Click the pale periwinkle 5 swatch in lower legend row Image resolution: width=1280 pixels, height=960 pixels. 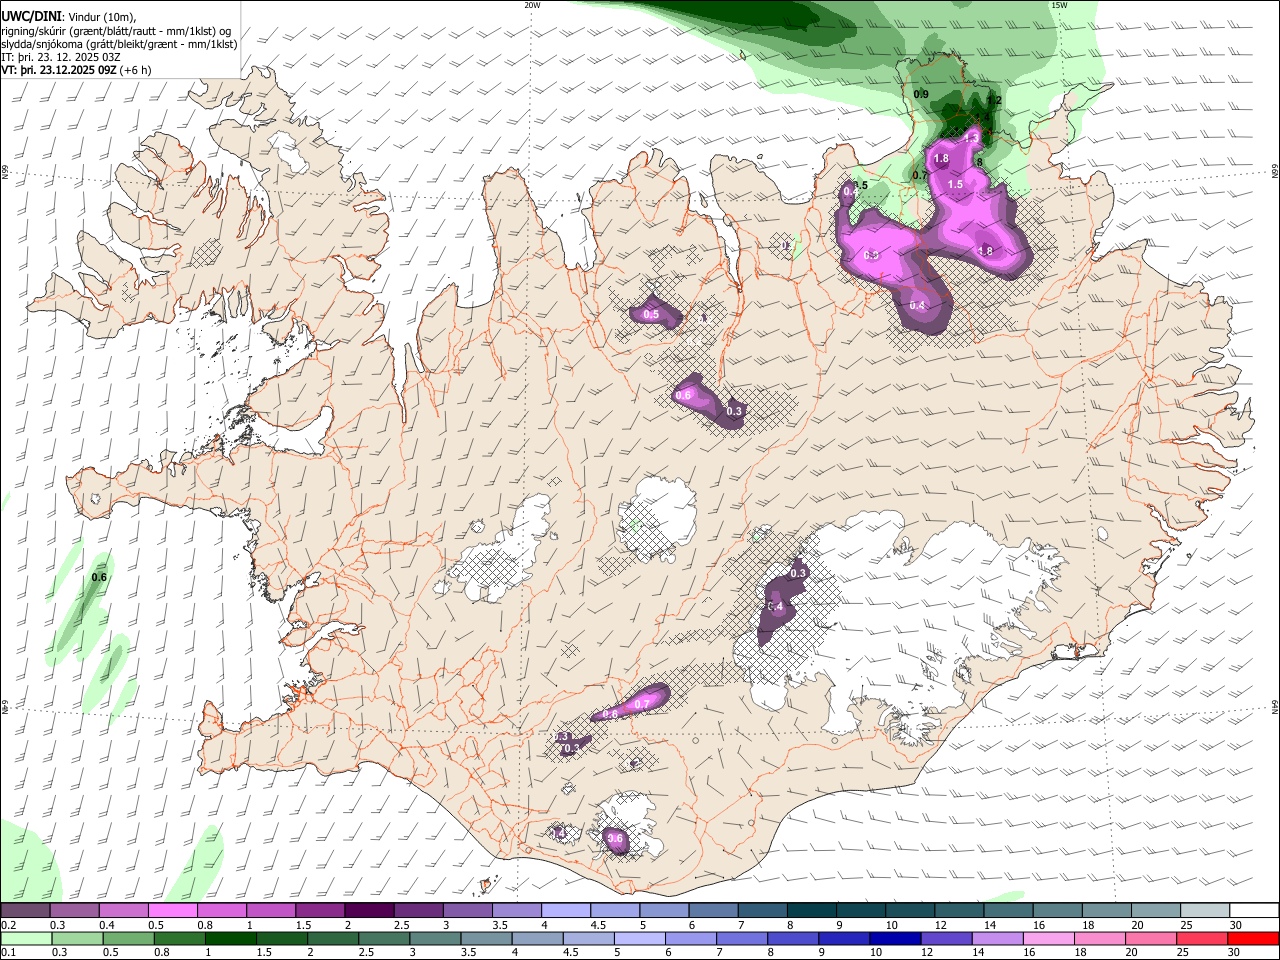tap(640, 939)
